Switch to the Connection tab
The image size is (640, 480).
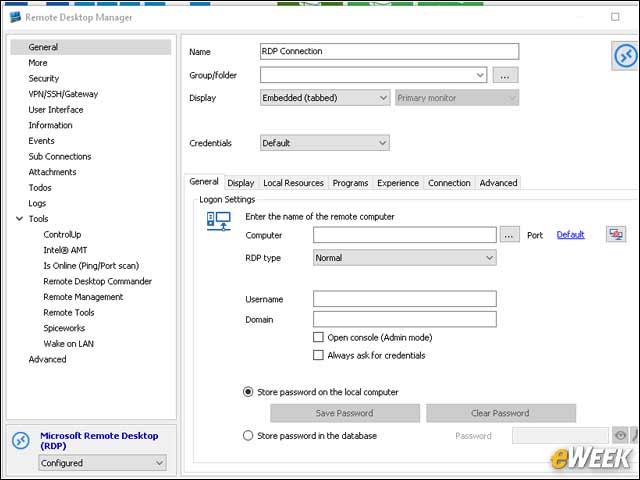tap(449, 183)
